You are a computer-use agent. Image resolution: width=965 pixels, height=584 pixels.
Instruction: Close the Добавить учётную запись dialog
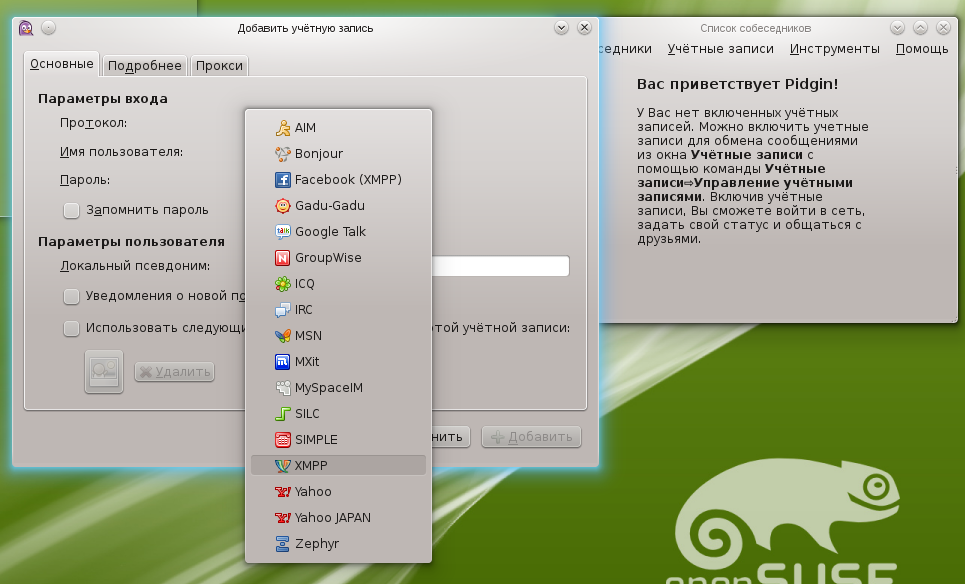pos(584,28)
